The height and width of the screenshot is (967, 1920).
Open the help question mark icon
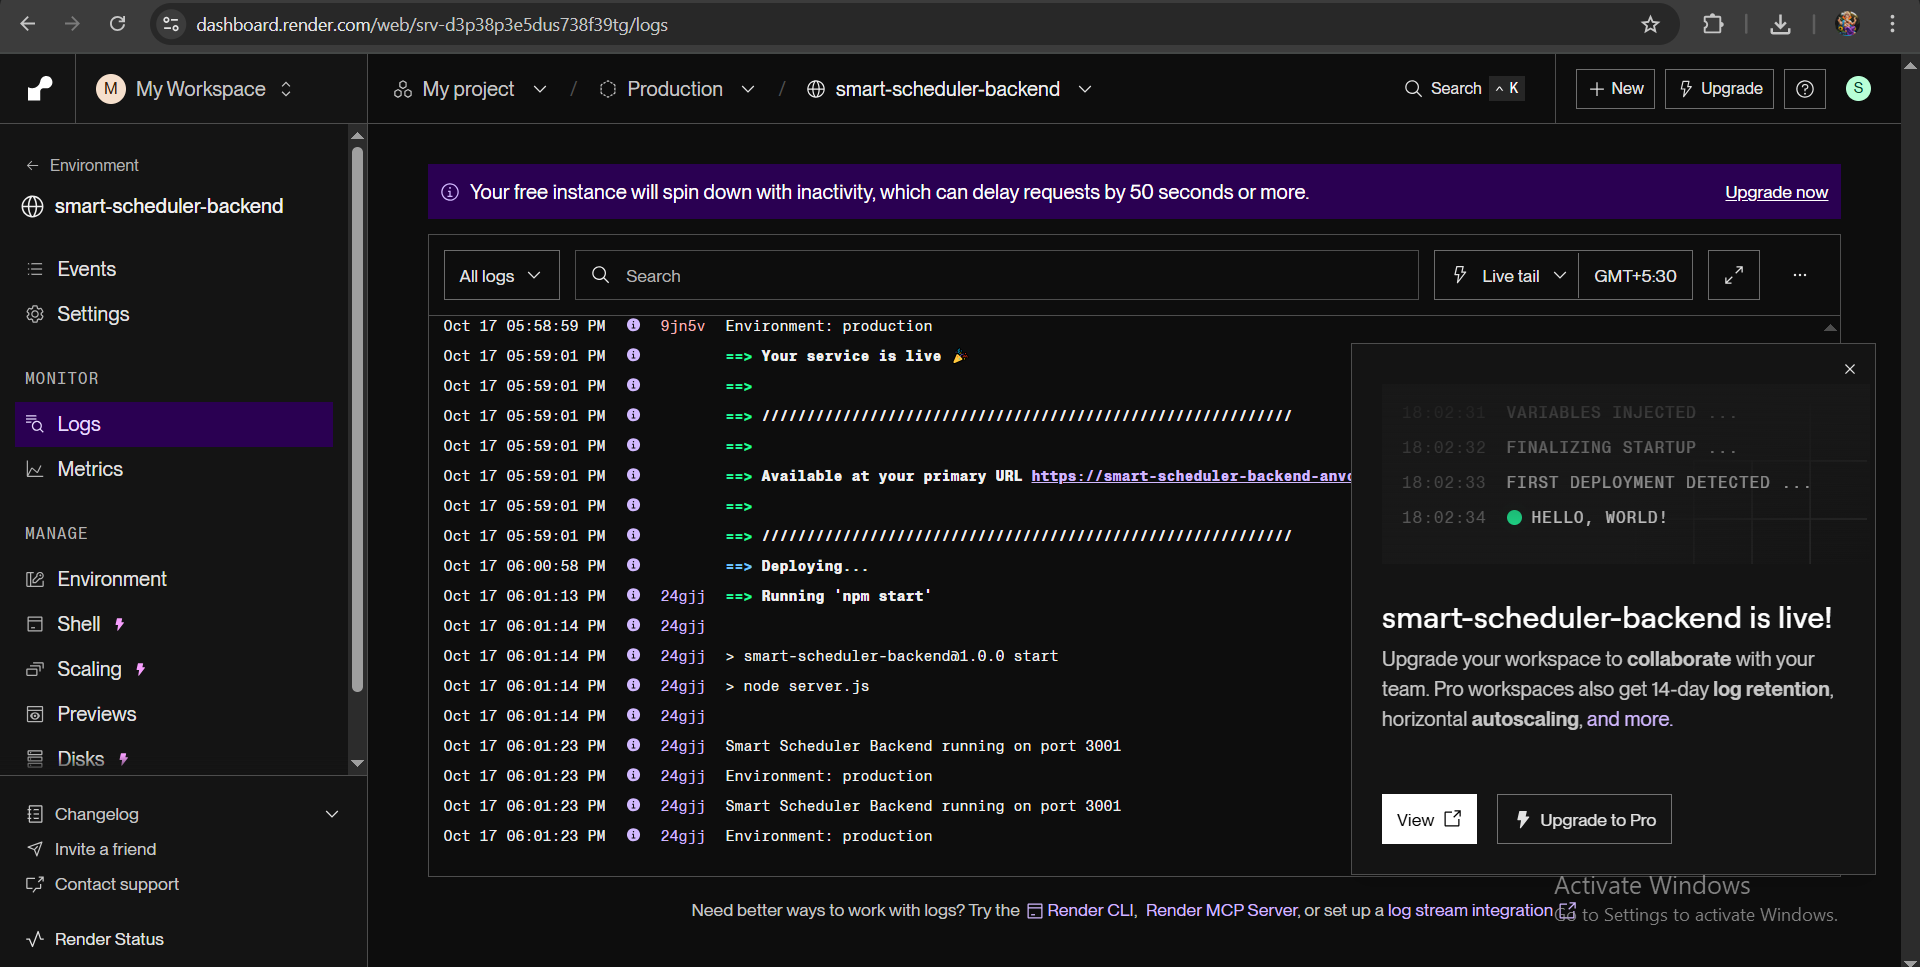[1805, 89]
